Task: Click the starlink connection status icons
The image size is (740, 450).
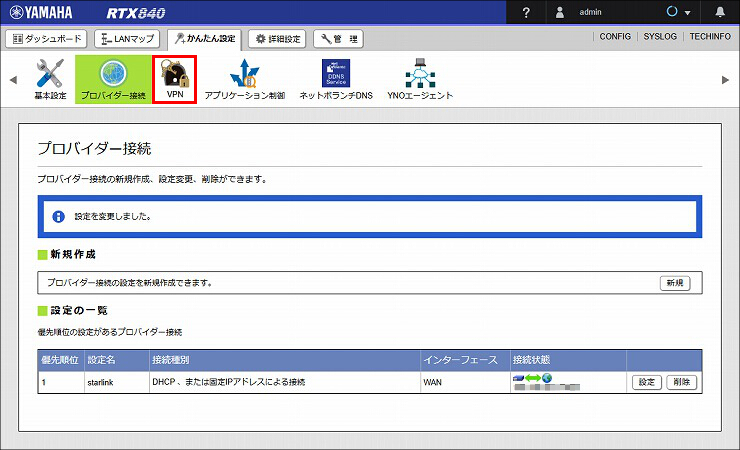Action: tap(532, 378)
